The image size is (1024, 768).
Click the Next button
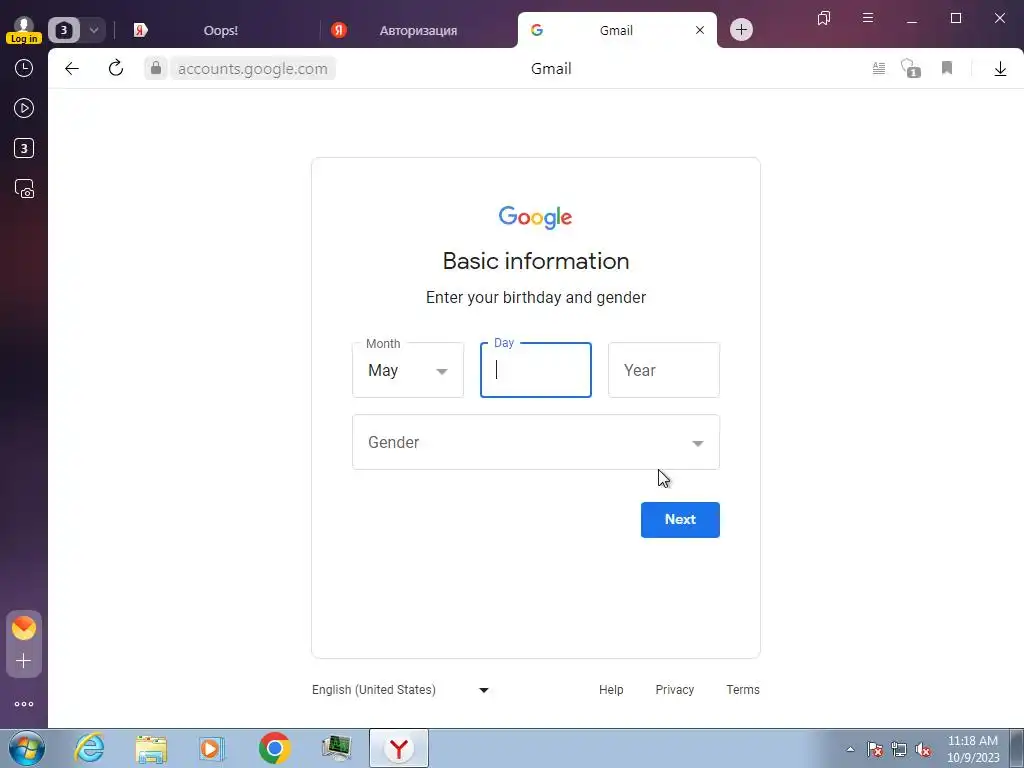point(680,520)
